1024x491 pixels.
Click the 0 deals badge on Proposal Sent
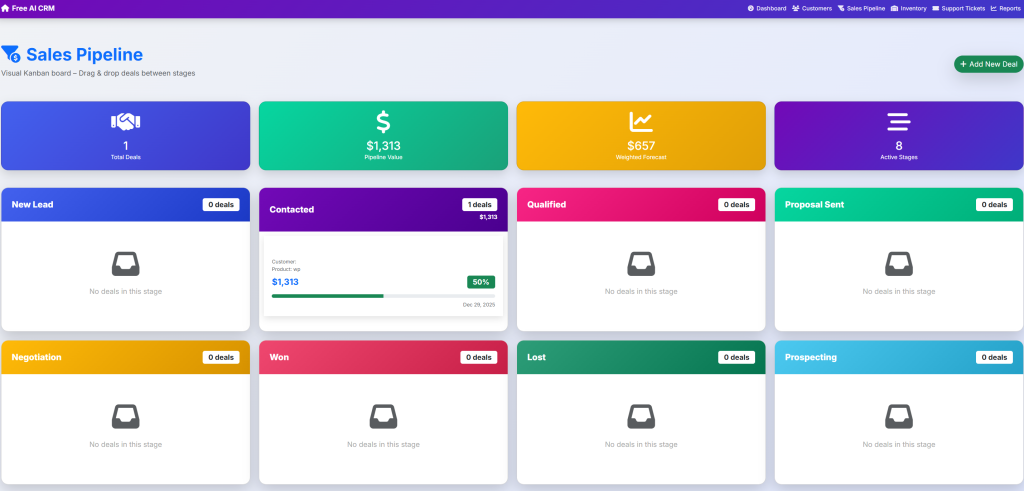click(995, 204)
